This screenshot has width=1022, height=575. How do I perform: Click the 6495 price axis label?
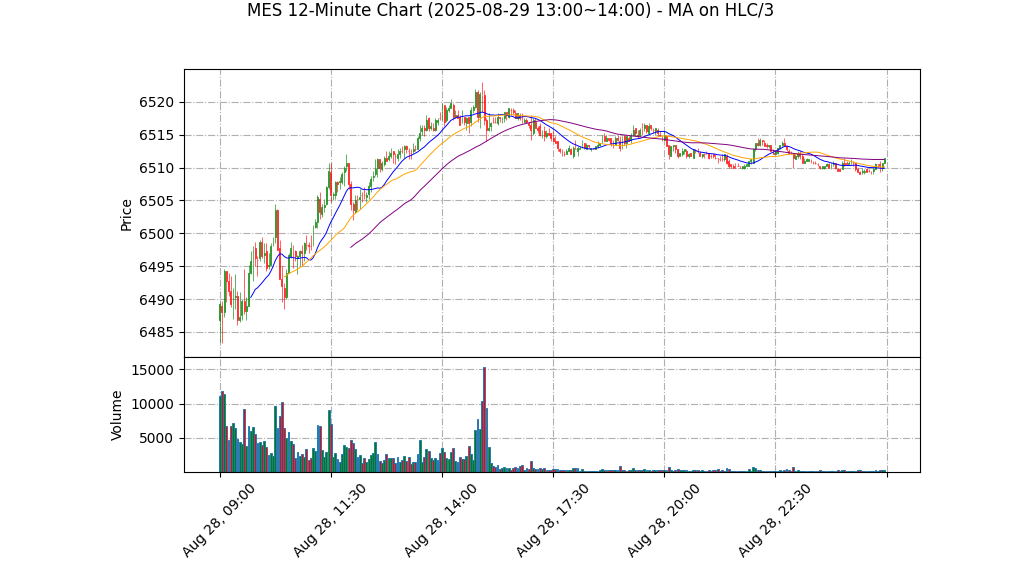coord(156,267)
